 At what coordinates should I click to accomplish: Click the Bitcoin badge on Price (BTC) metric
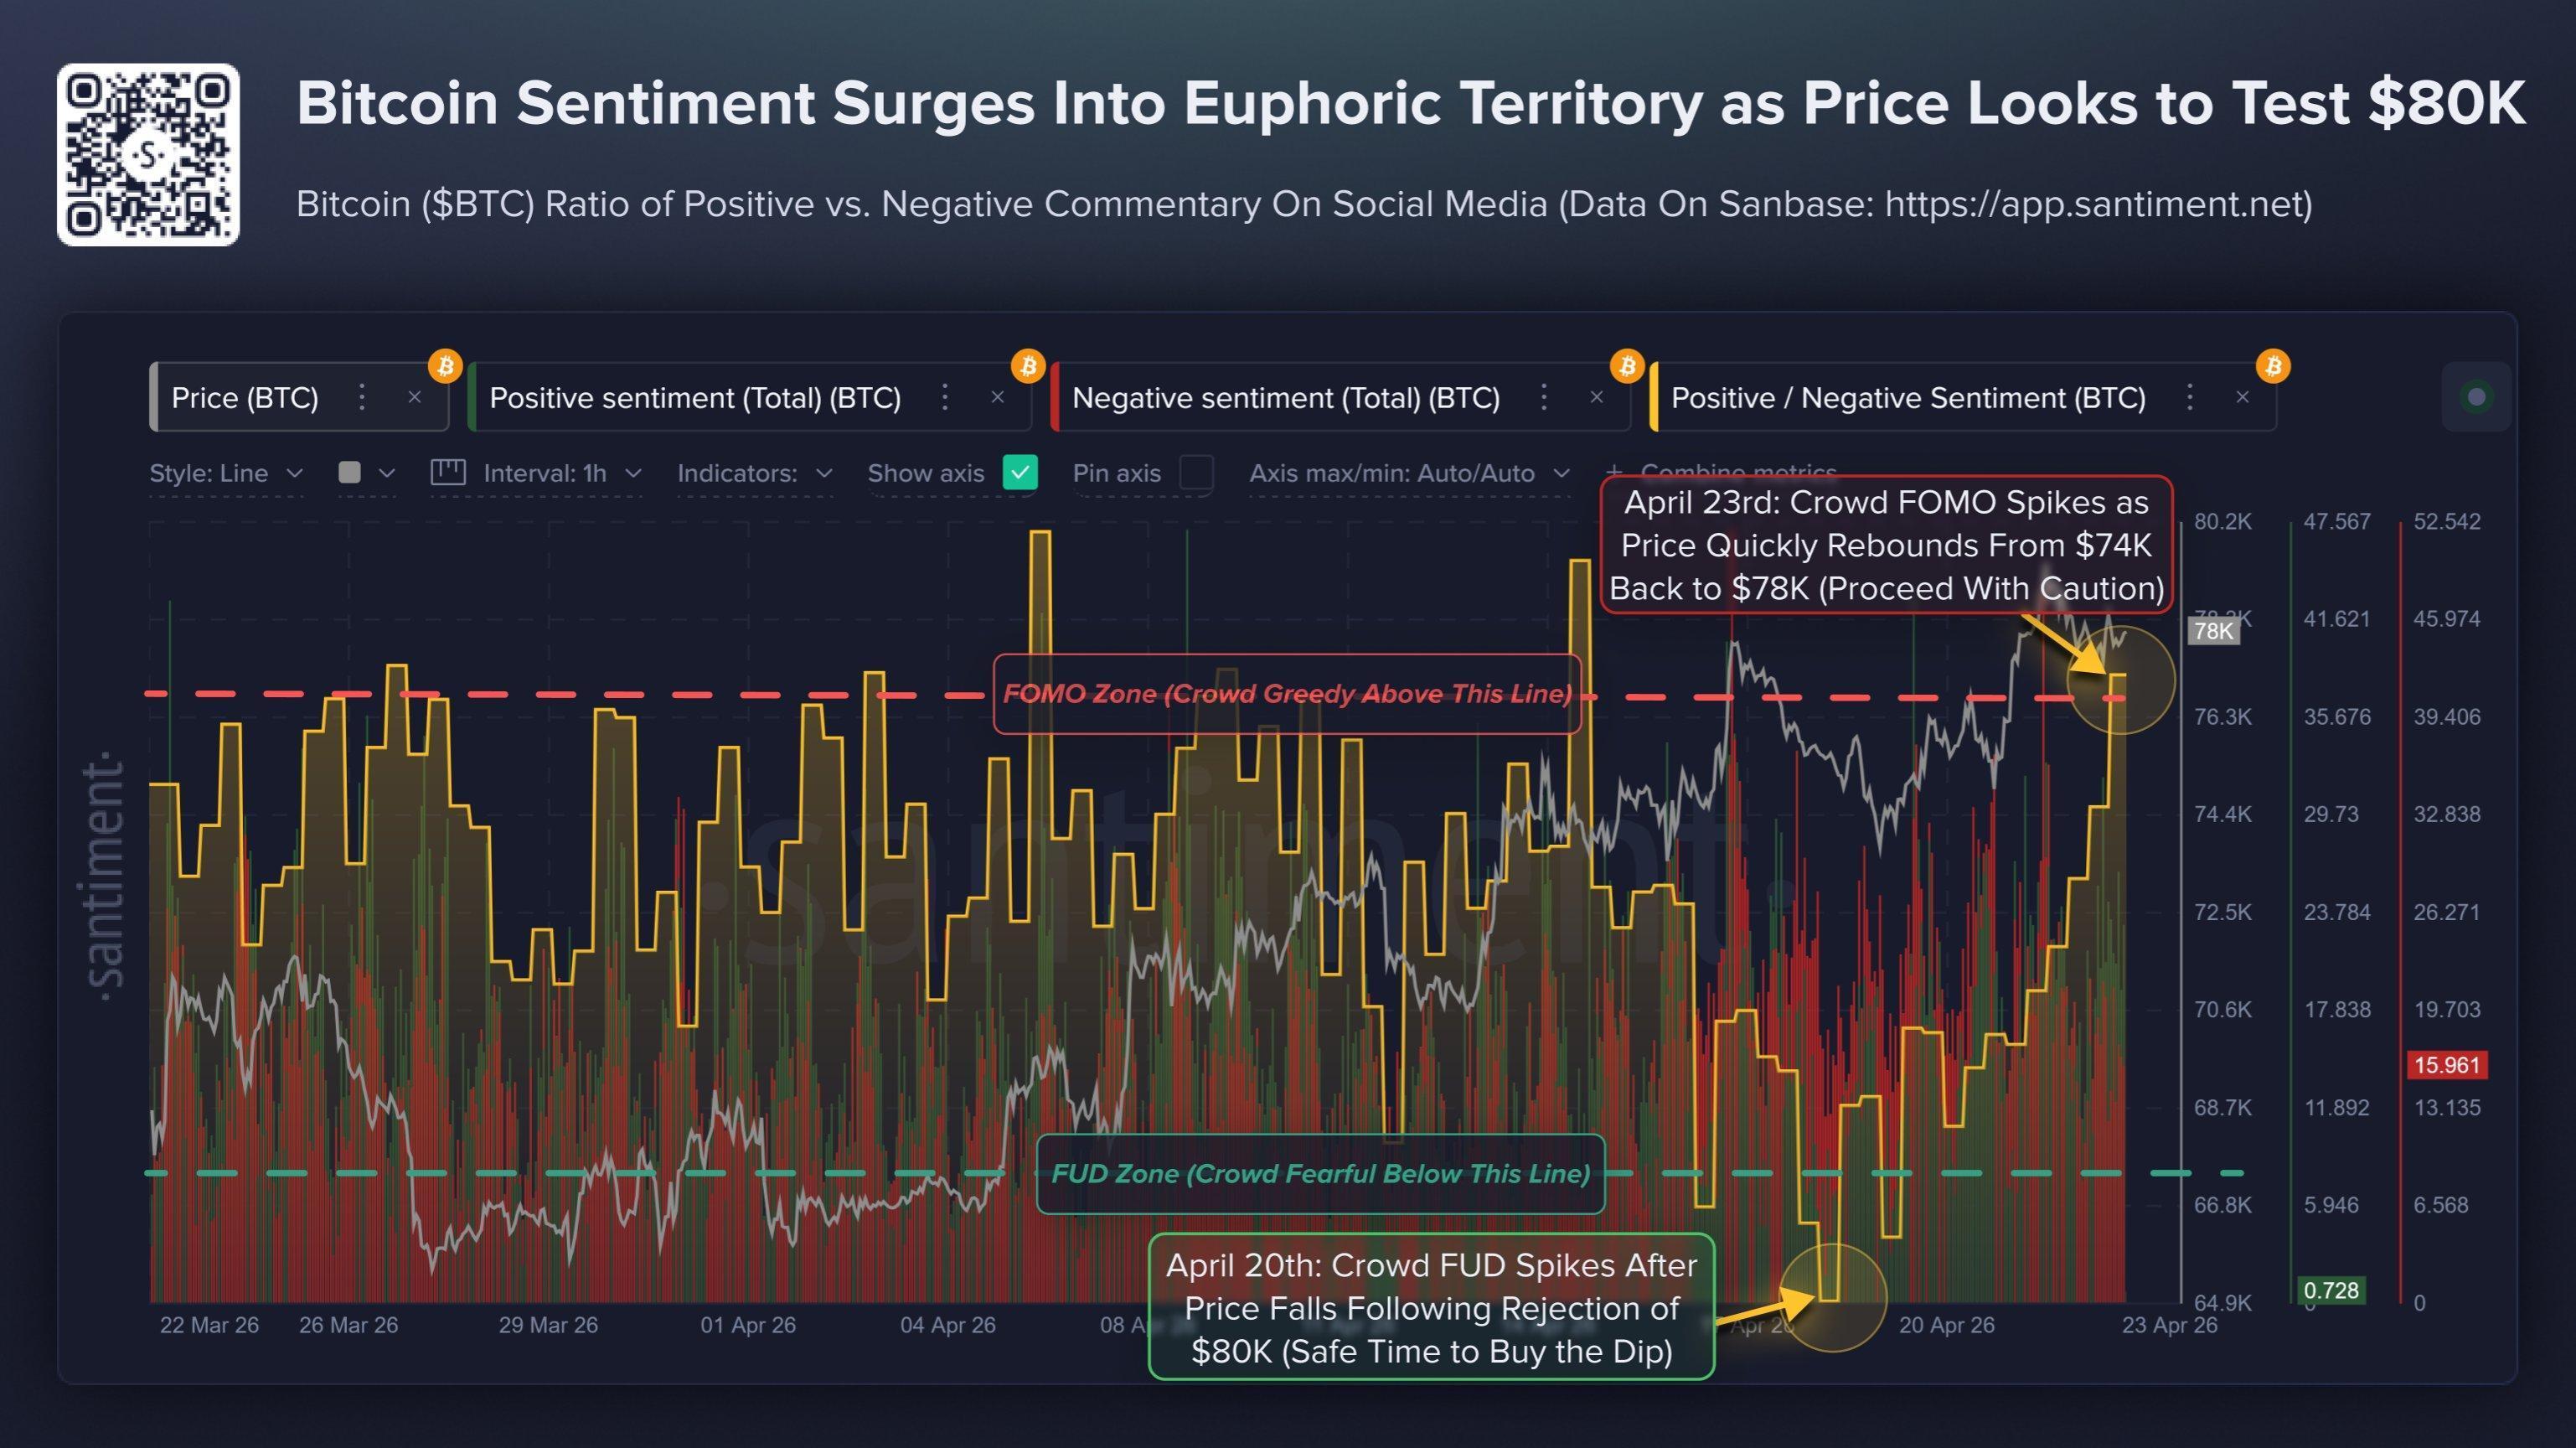click(x=446, y=367)
